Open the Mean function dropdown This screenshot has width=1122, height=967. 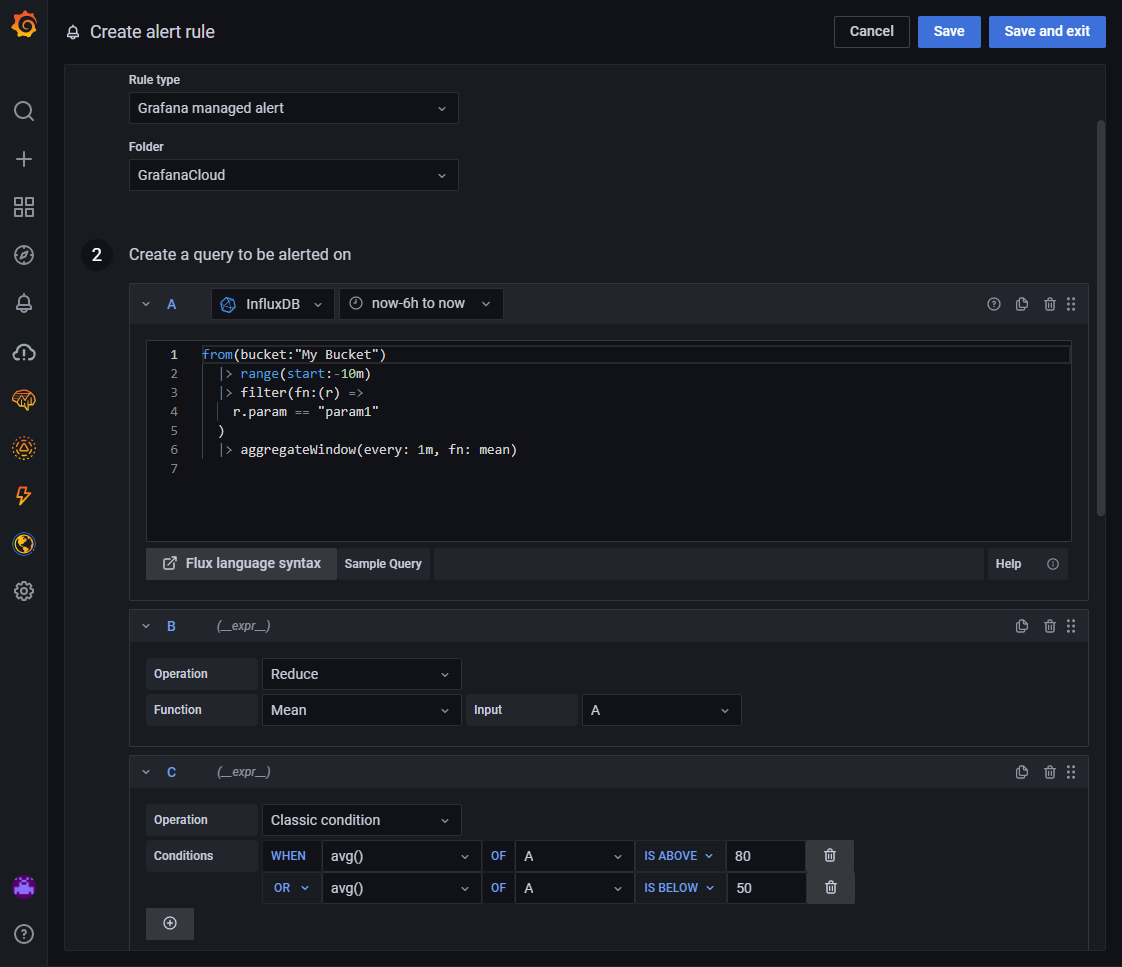coord(361,710)
